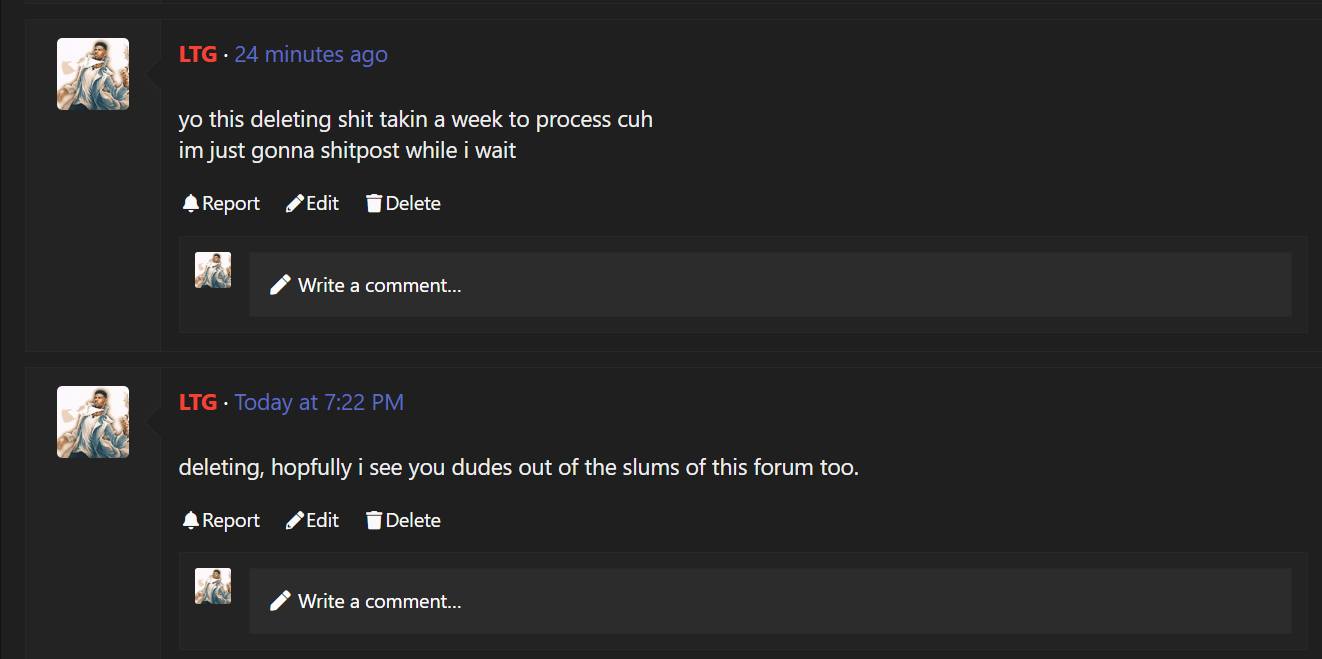Open LTG's profile from the first post's username

(x=198, y=54)
